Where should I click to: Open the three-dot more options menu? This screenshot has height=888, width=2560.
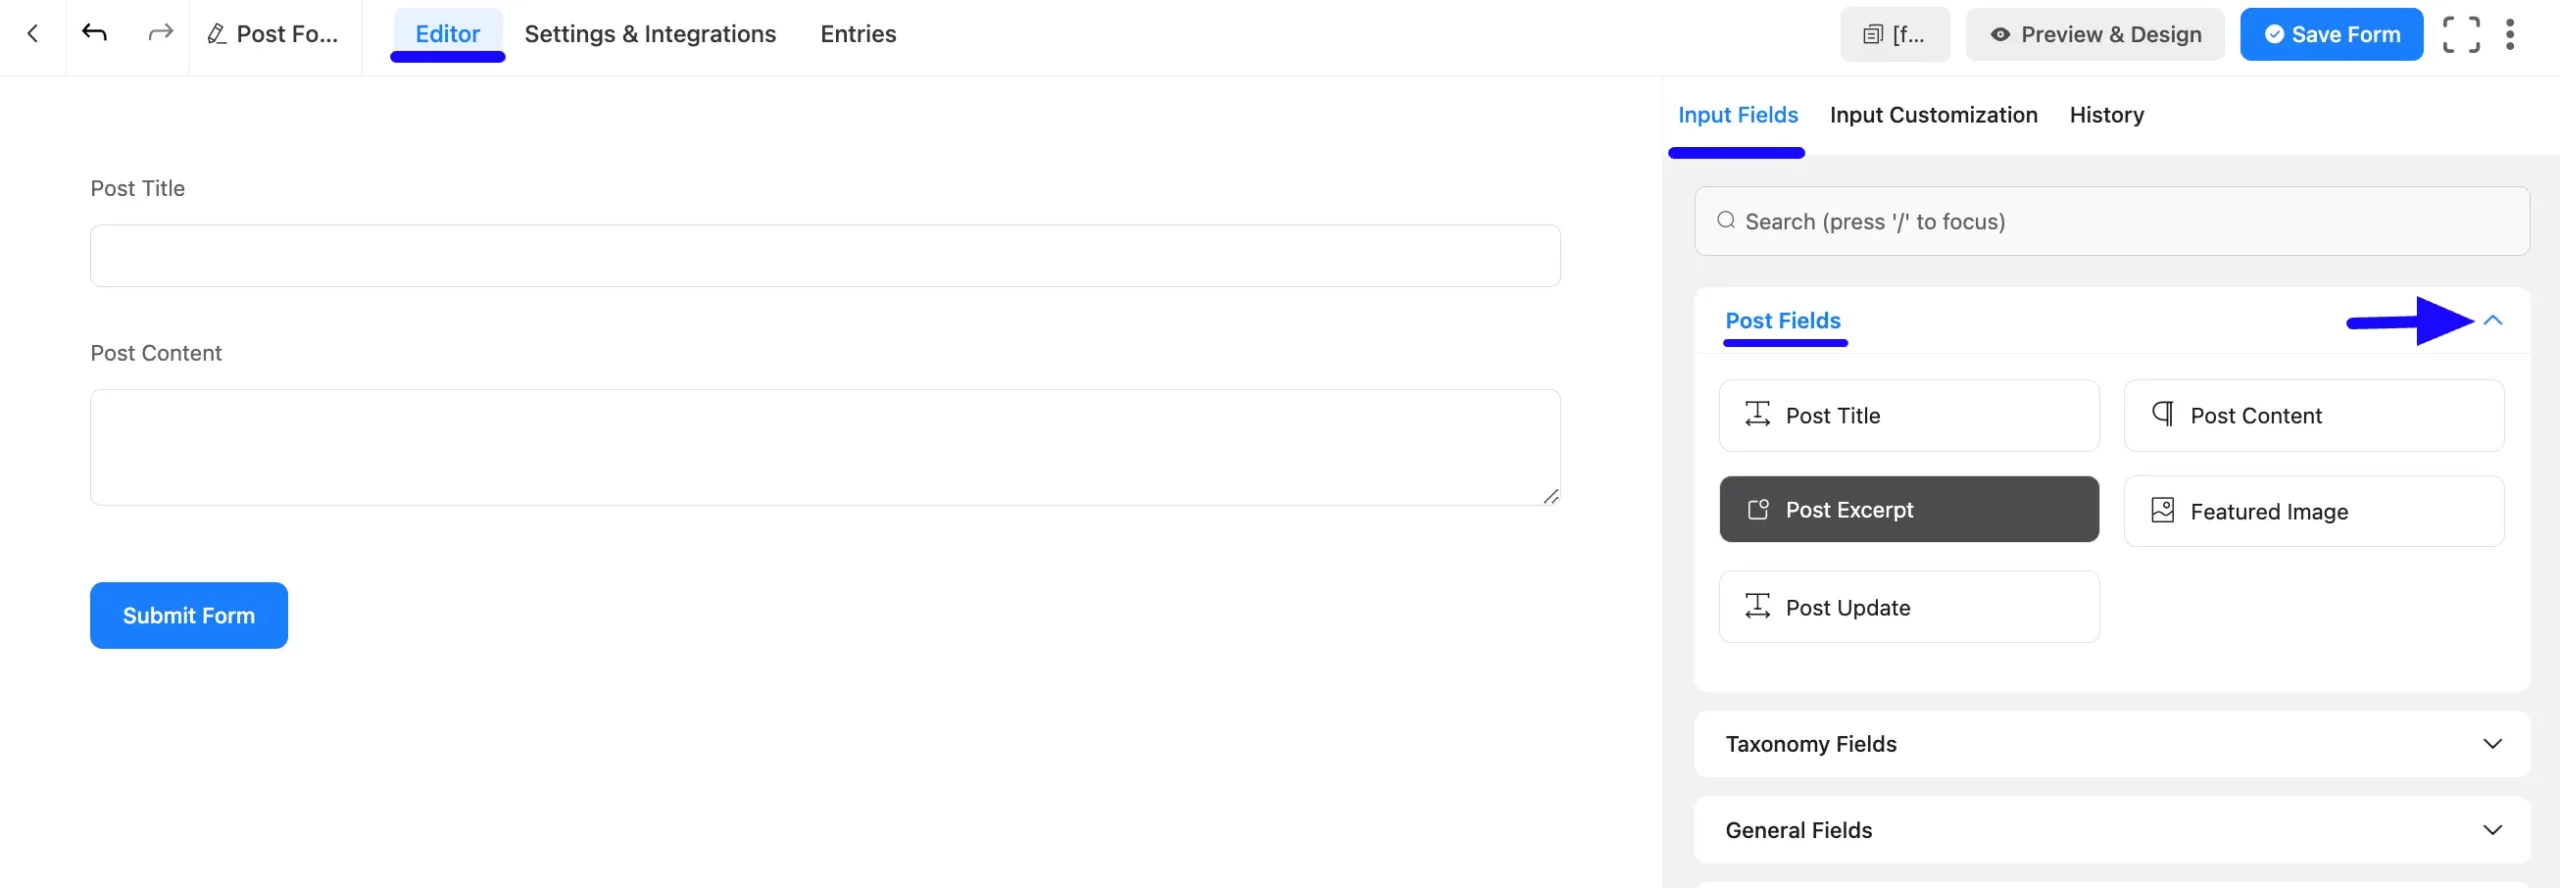point(2510,35)
